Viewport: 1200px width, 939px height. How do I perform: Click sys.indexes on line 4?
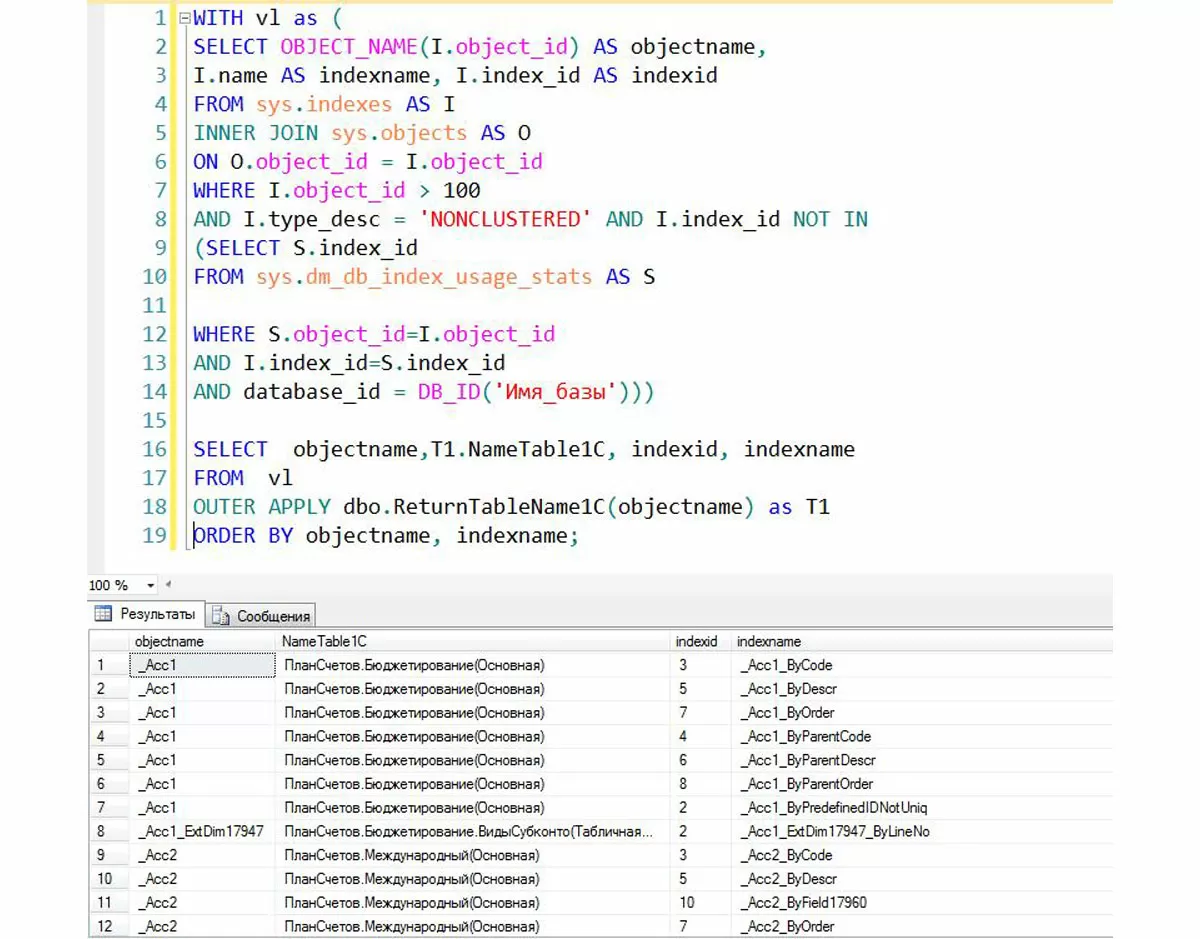coord(324,104)
